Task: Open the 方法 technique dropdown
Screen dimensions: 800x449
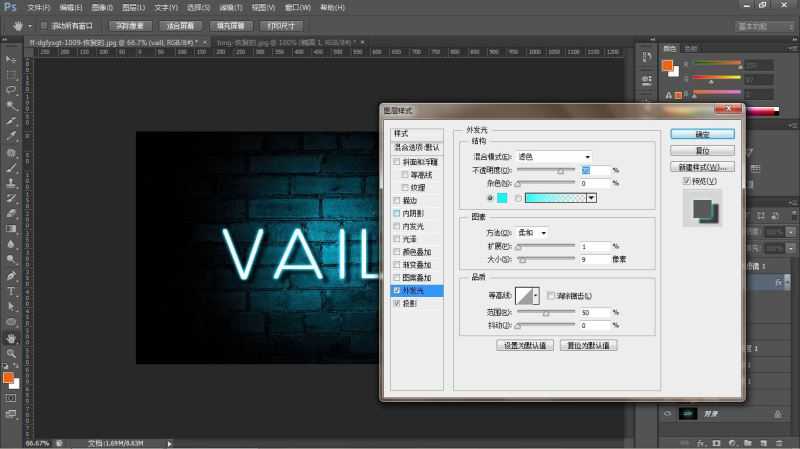Action: tap(529, 232)
